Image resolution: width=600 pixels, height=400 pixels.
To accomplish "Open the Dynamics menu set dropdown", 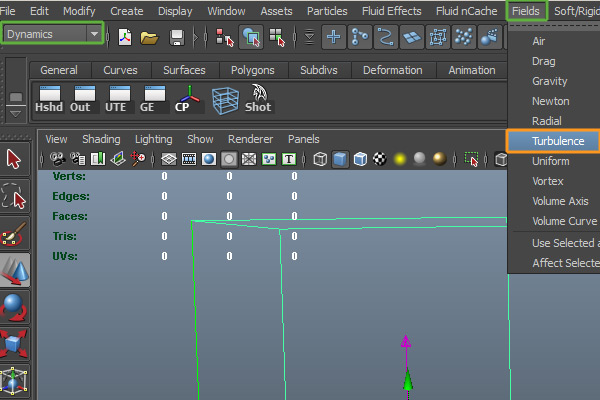I will click(x=53, y=34).
